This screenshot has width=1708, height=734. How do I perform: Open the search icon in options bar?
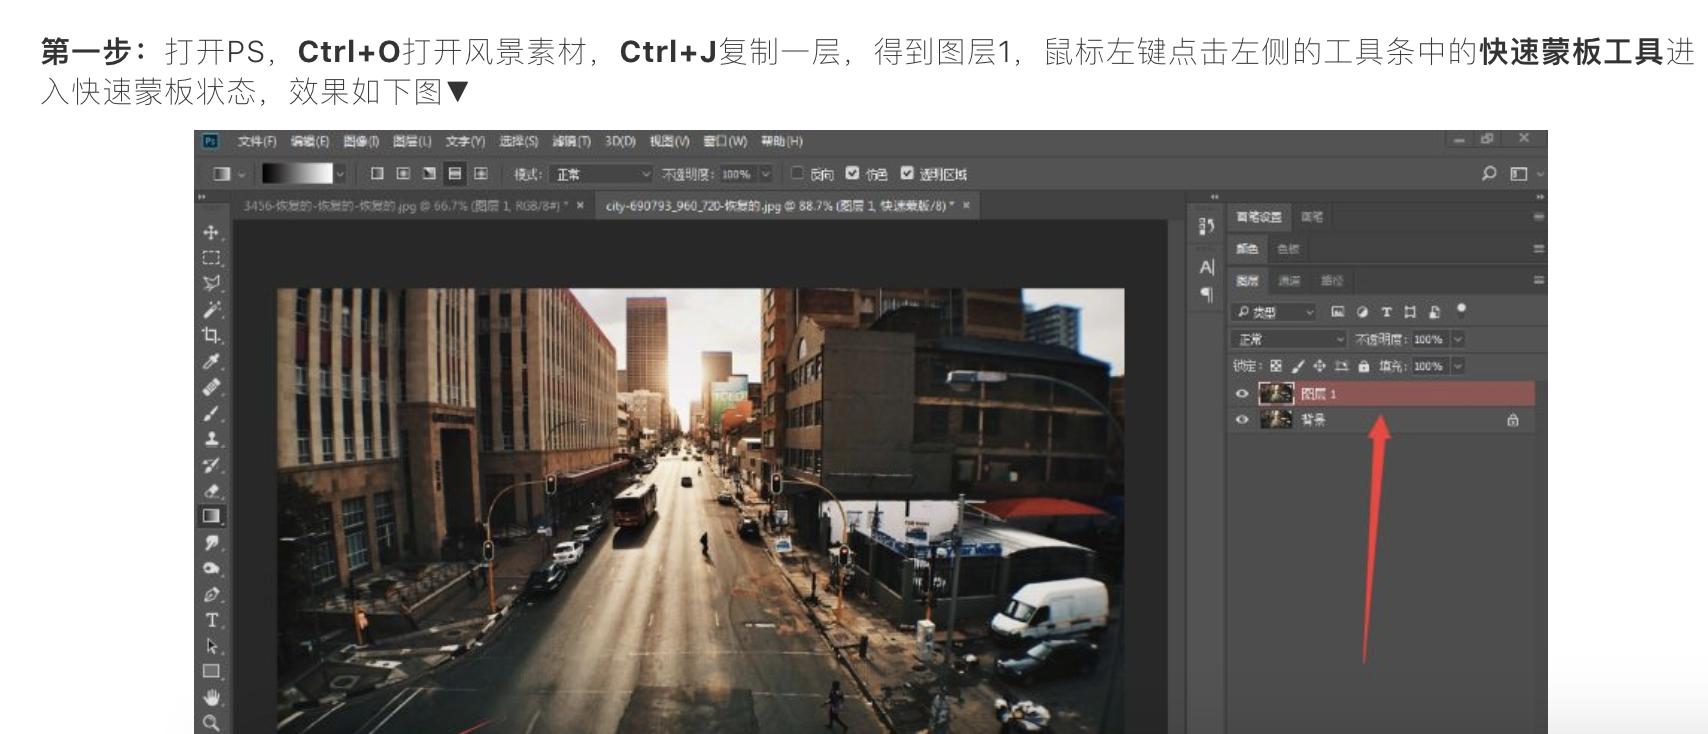1489,173
